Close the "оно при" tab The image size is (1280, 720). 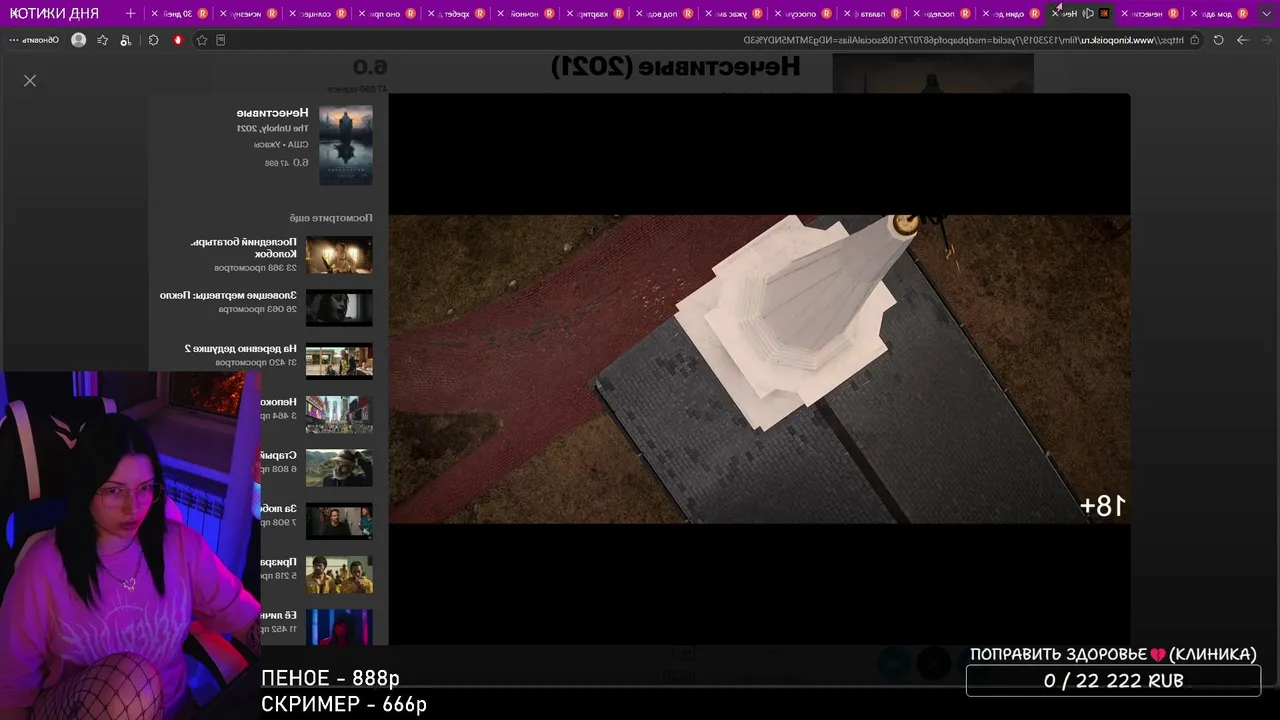tap(362, 14)
